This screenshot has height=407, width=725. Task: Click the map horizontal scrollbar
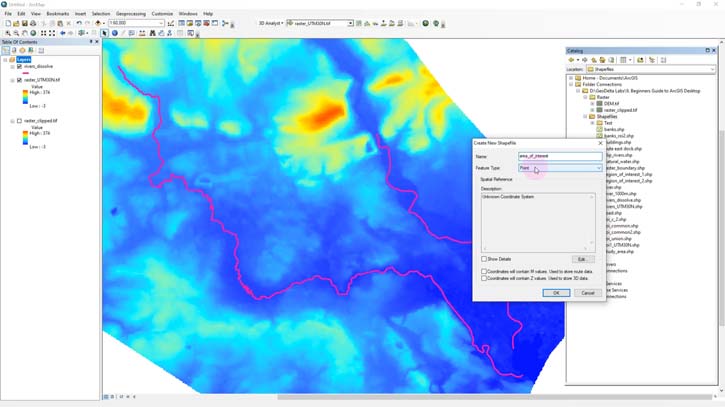(495, 397)
